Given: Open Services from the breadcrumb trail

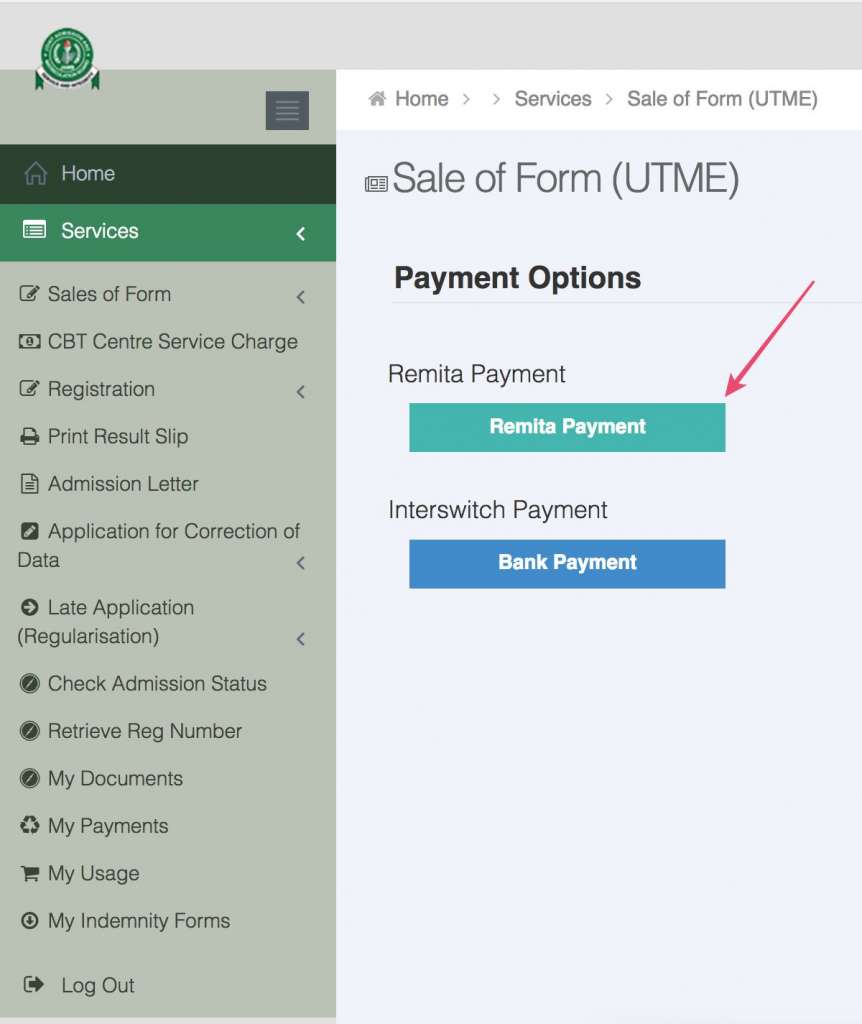Looking at the screenshot, I should (x=553, y=97).
